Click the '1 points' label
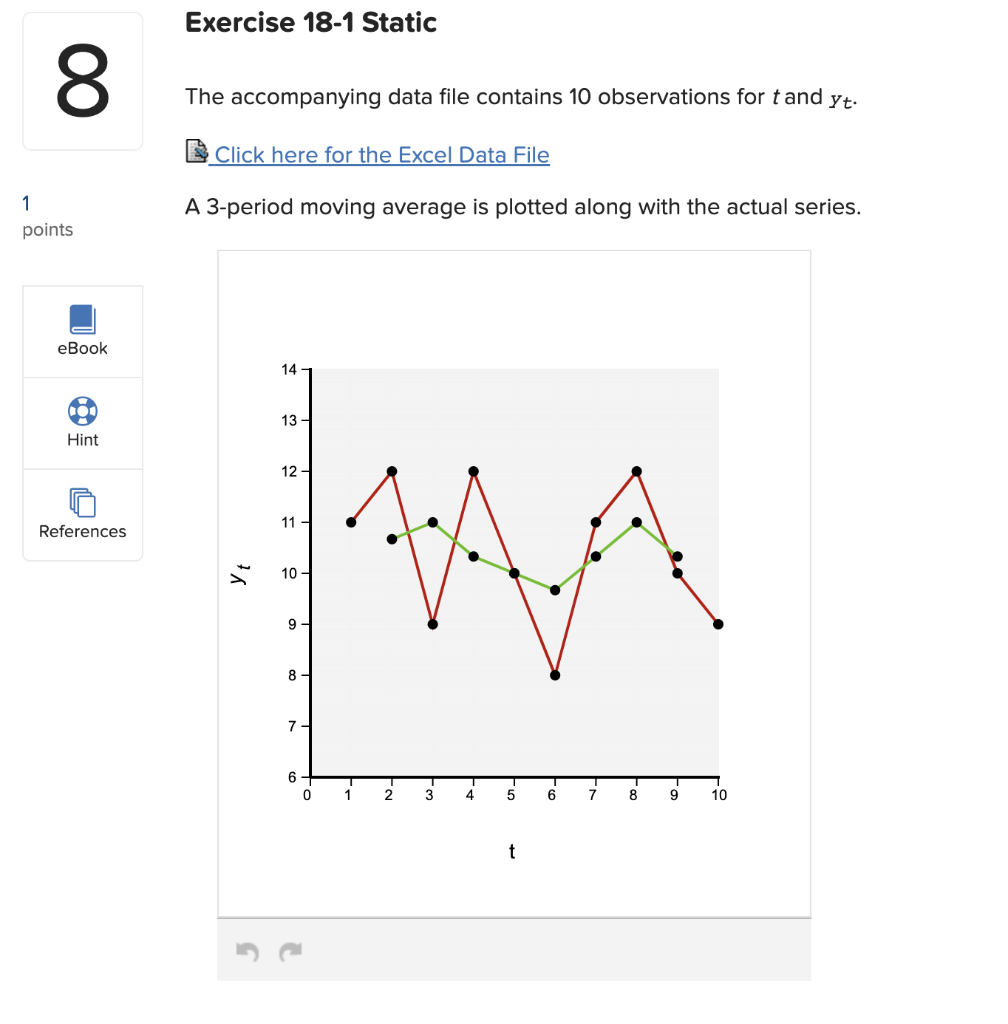Viewport: 1008px width, 1024px height. click(26, 203)
